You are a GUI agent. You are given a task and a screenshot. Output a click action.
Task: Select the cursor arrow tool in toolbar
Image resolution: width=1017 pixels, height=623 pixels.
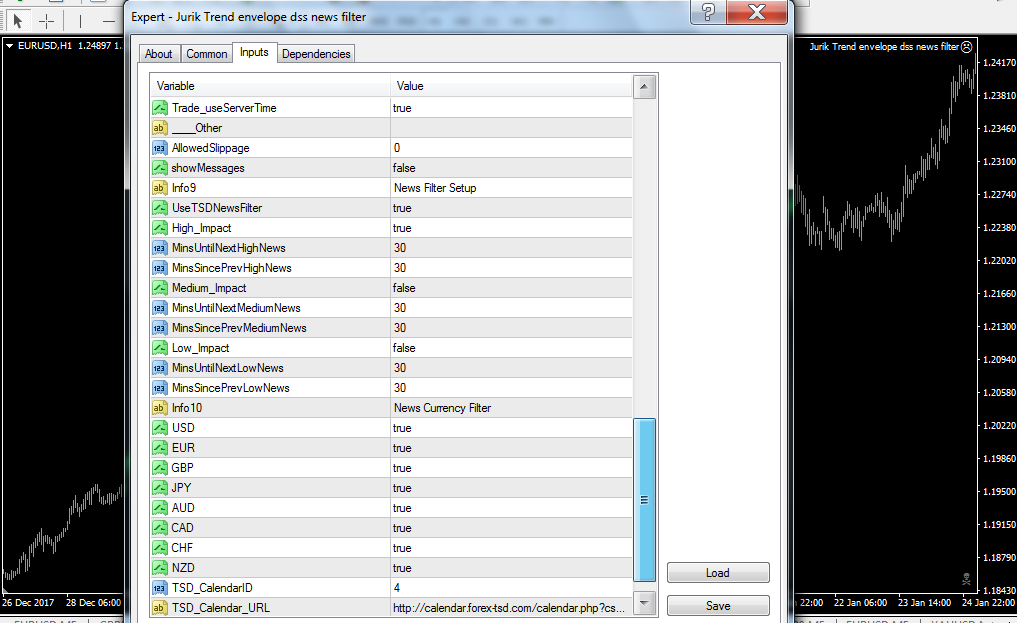[18, 21]
